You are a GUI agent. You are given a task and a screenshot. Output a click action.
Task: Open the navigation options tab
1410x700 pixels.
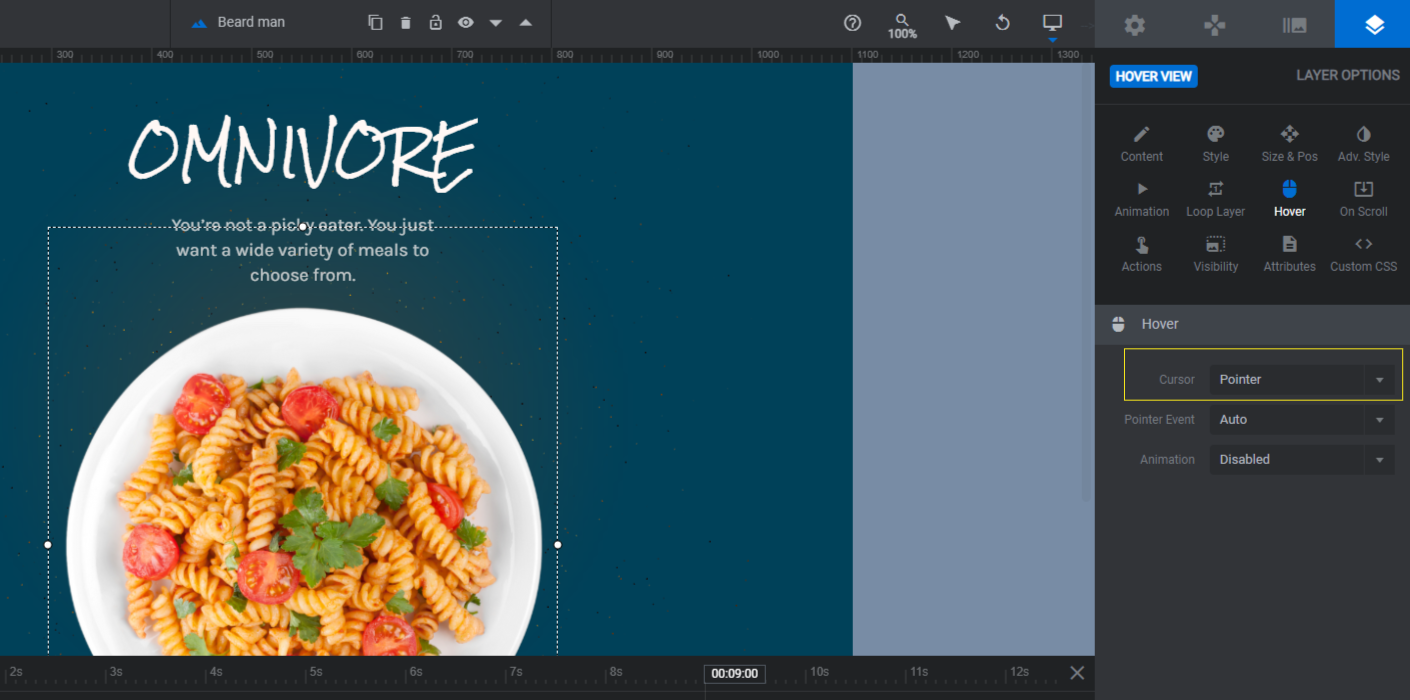[x=1215, y=24]
